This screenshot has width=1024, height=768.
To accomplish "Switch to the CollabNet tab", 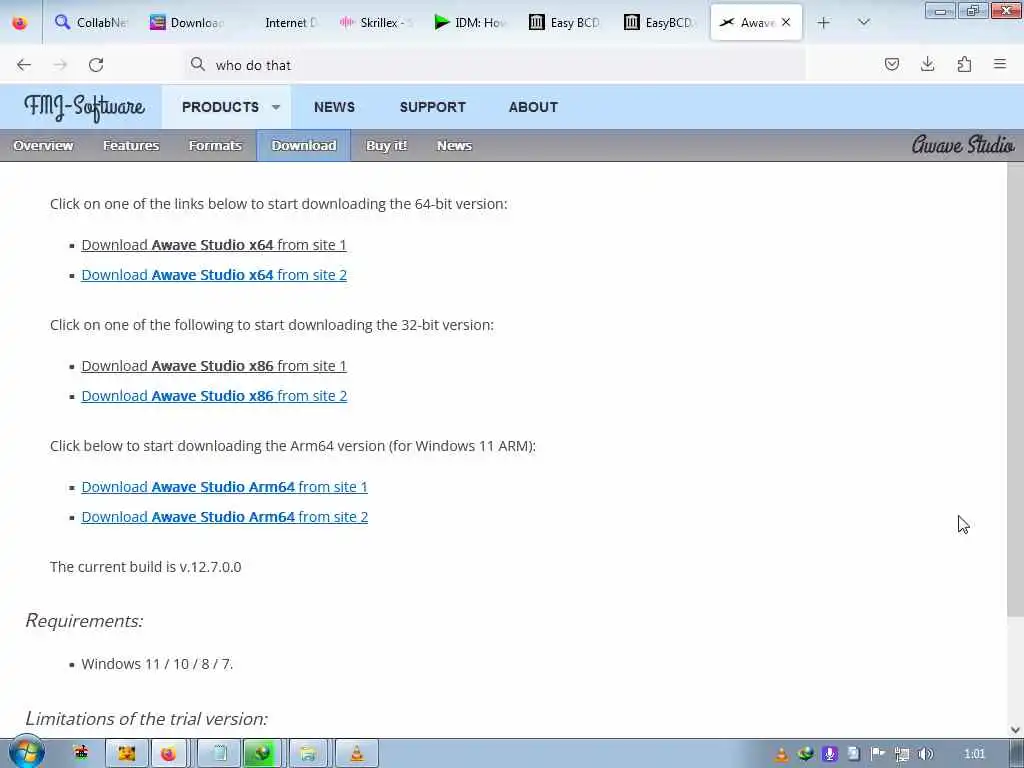I will click(x=91, y=22).
